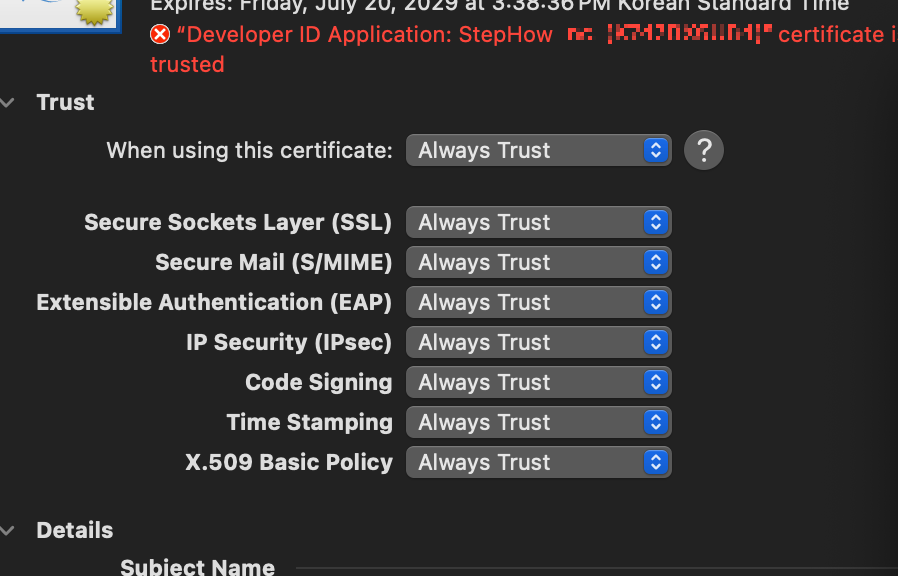Click the "Subject Name" label
The height and width of the screenshot is (576, 898).
(x=198, y=567)
